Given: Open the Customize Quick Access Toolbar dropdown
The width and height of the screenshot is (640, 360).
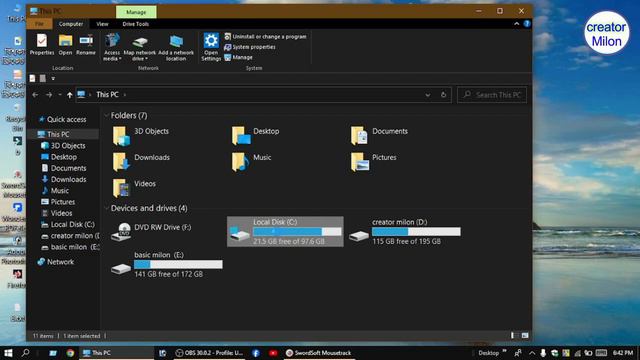Looking at the screenshot, I should (53, 78).
